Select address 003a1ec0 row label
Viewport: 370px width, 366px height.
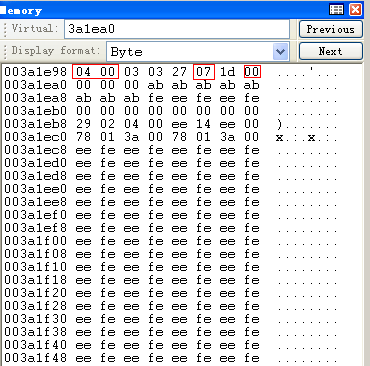(x=35, y=137)
